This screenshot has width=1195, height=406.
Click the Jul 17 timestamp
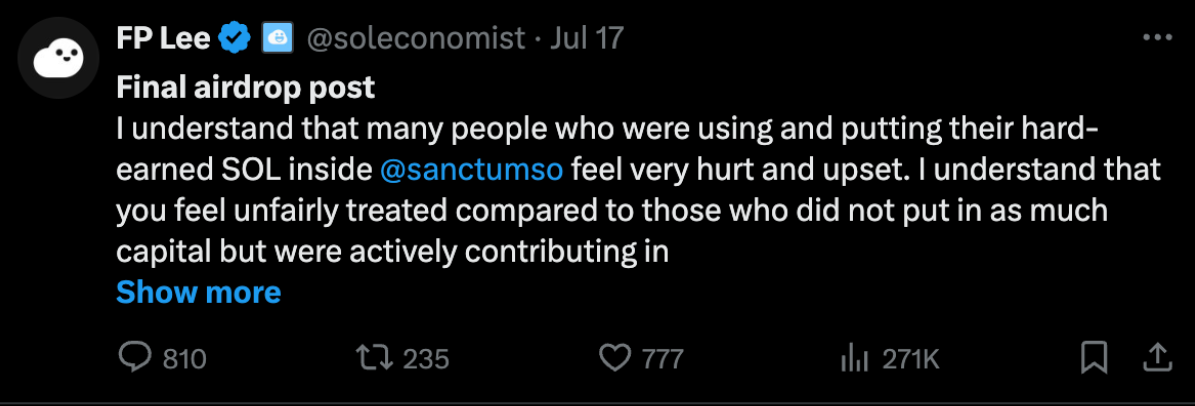587,39
